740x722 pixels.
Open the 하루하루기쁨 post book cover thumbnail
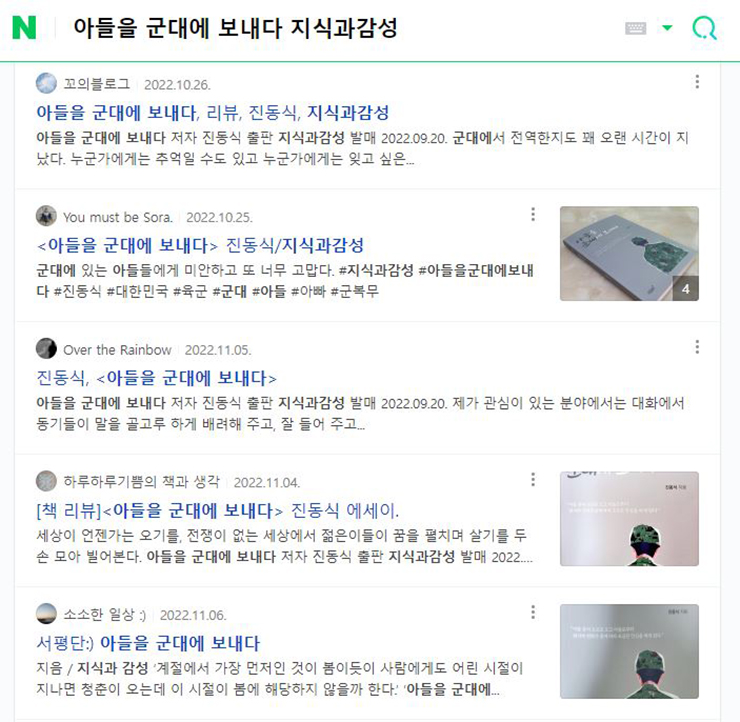[629, 519]
